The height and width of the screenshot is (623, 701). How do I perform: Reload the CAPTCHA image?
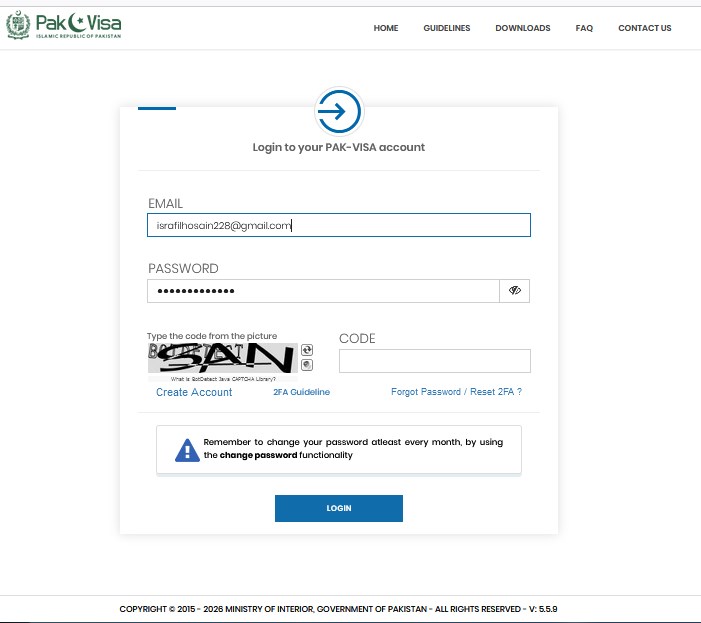(x=307, y=349)
